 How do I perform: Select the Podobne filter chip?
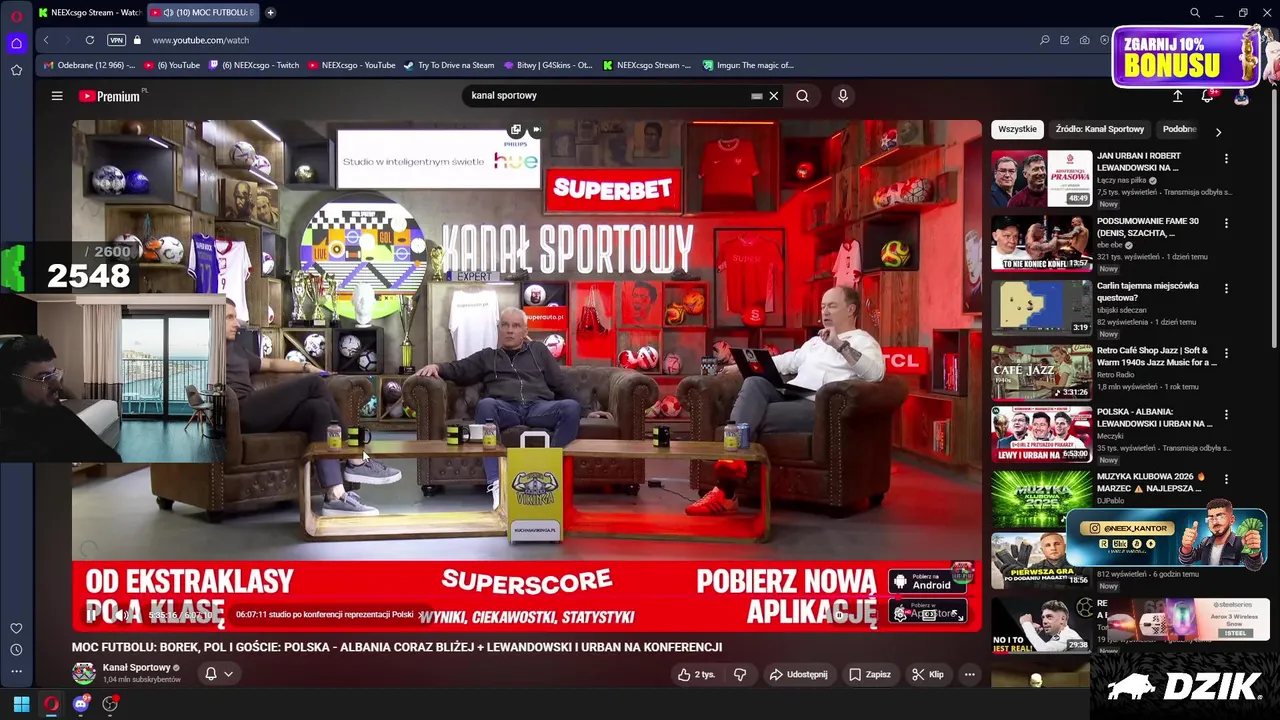(1180, 129)
